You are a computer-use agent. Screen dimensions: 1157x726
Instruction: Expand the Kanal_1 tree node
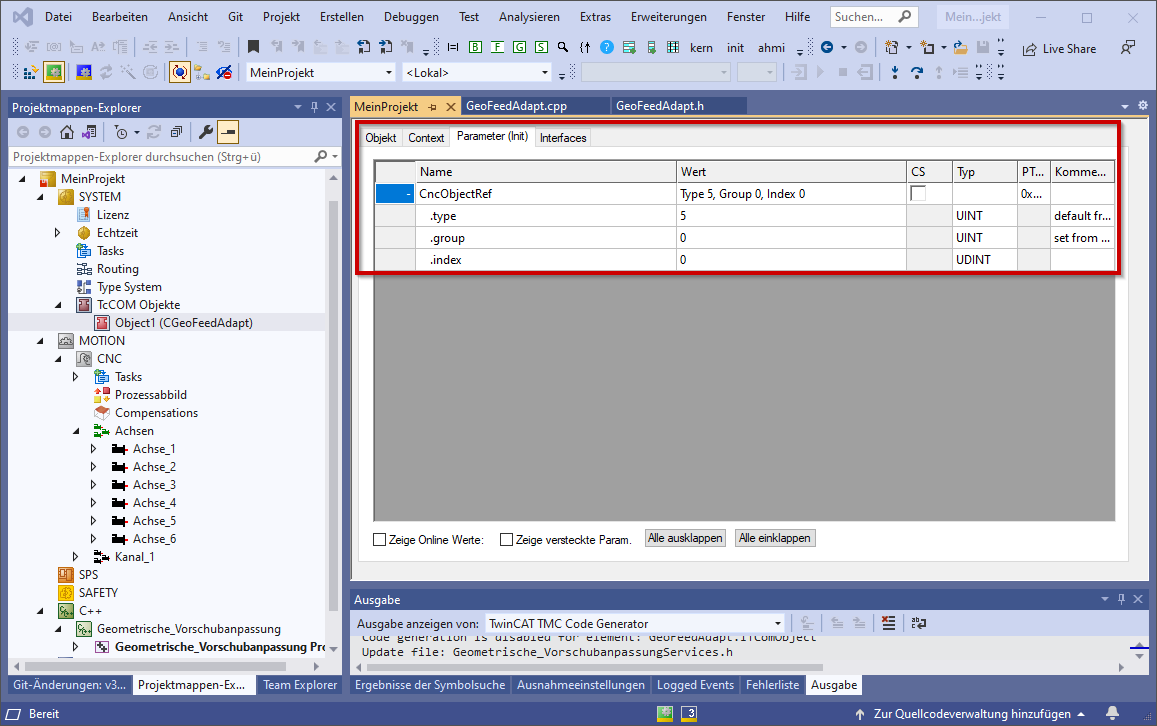[x=76, y=557]
